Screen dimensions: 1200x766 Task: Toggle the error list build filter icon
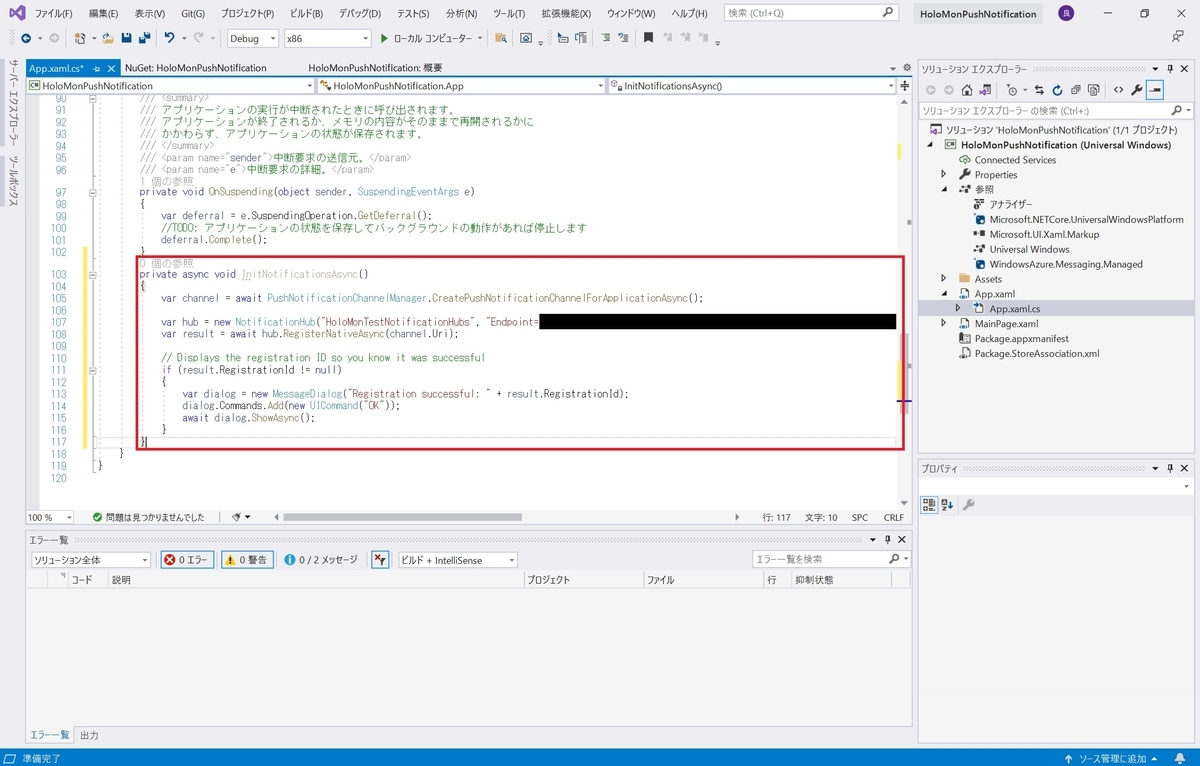tap(380, 560)
